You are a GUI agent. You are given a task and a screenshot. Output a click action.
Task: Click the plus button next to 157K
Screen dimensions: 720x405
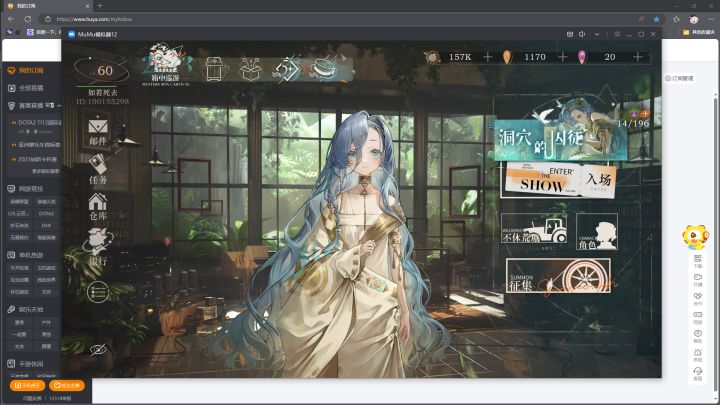point(488,56)
